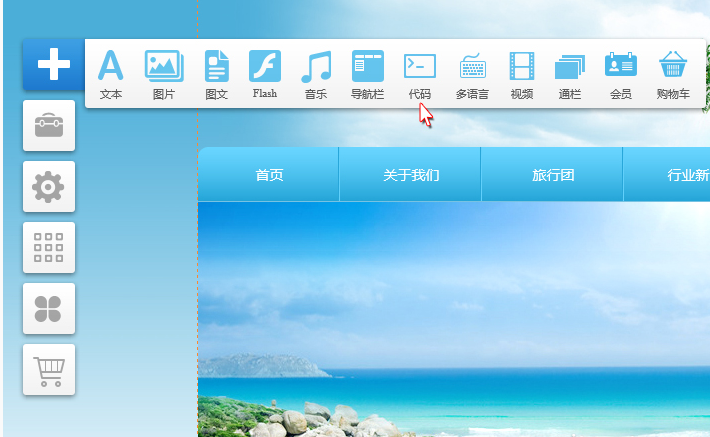Pick the 多语言 multilingual module
710x437 pixels.
tap(472, 73)
